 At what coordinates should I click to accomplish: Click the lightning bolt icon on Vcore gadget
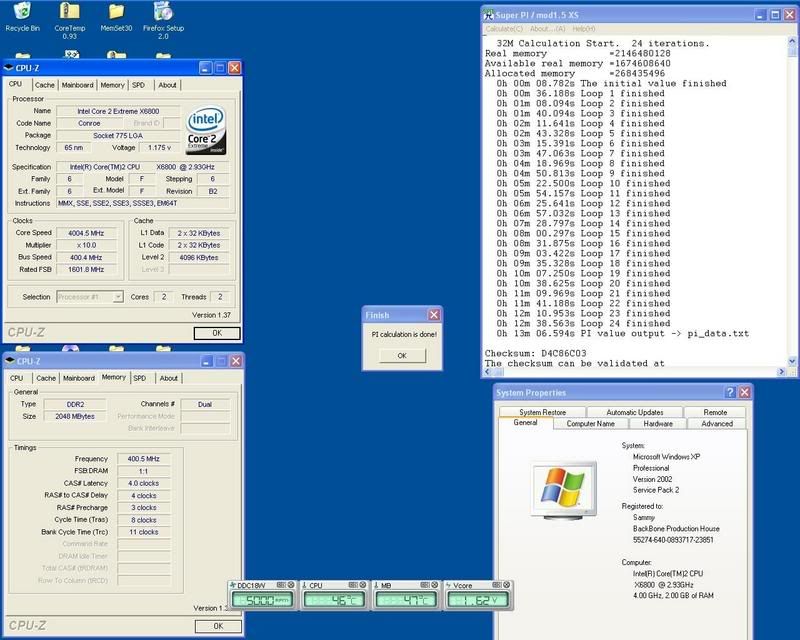point(448,585)
